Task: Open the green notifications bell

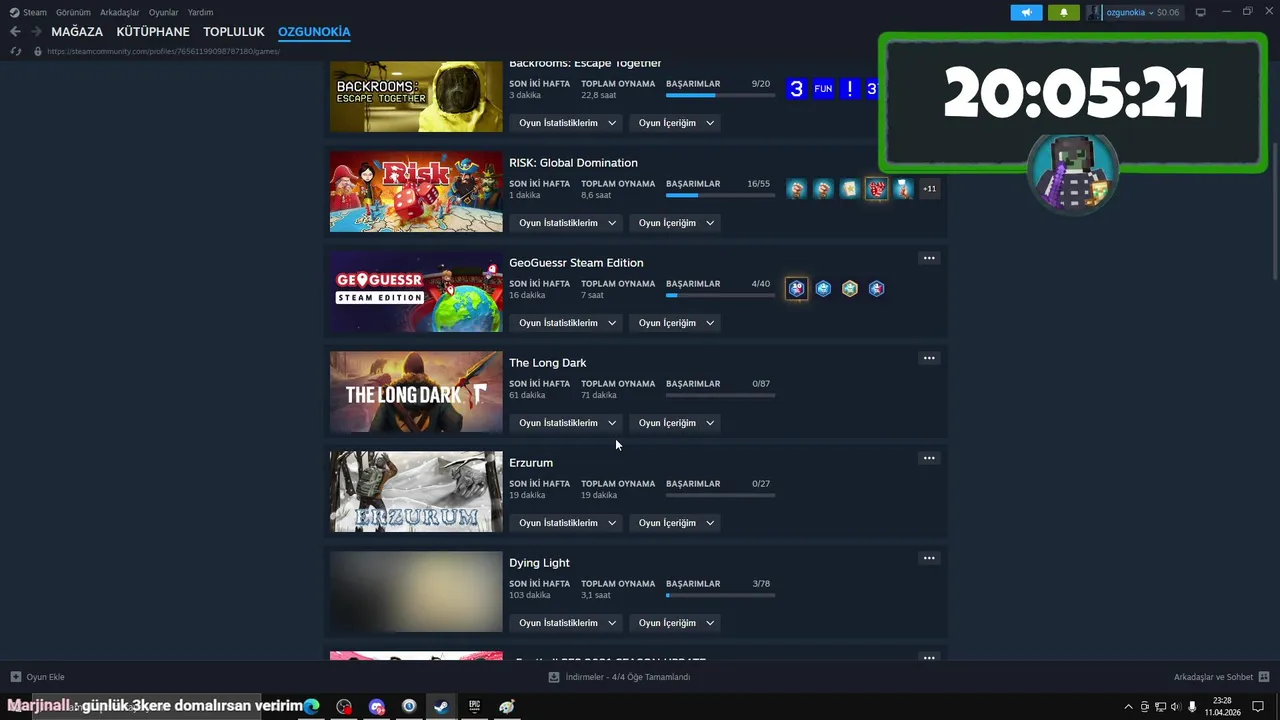Action: (x=1063, y=12)
